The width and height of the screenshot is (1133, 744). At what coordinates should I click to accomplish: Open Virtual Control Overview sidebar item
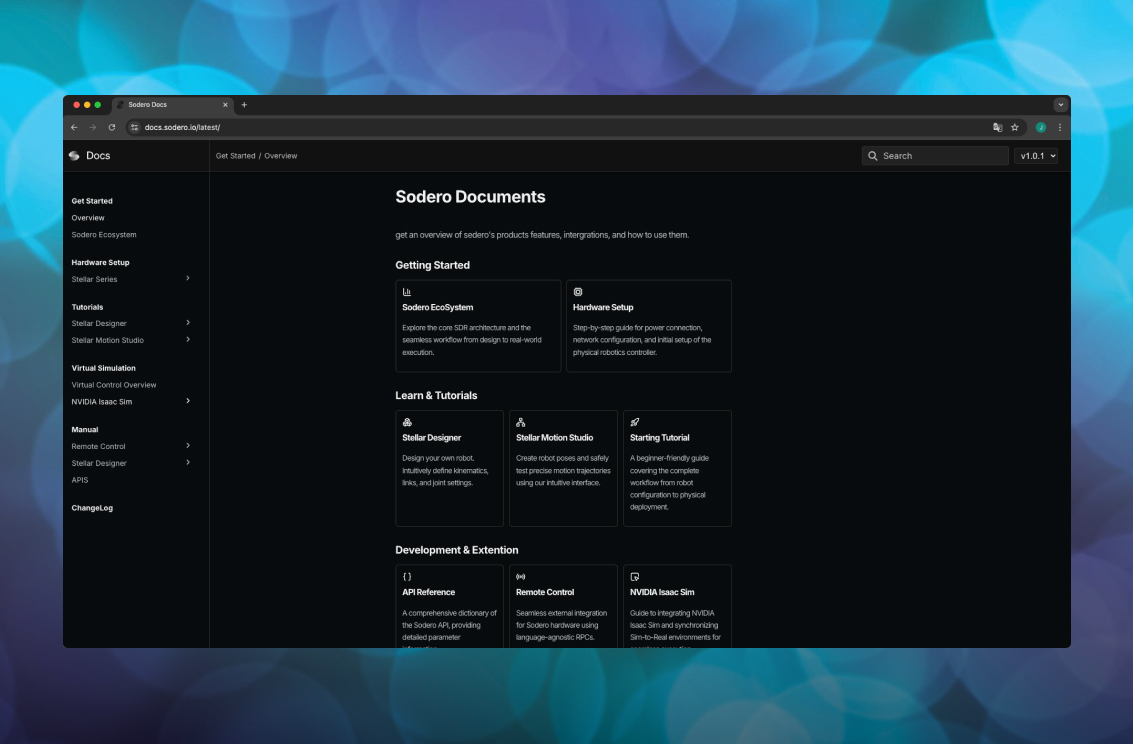pos(114,385)
